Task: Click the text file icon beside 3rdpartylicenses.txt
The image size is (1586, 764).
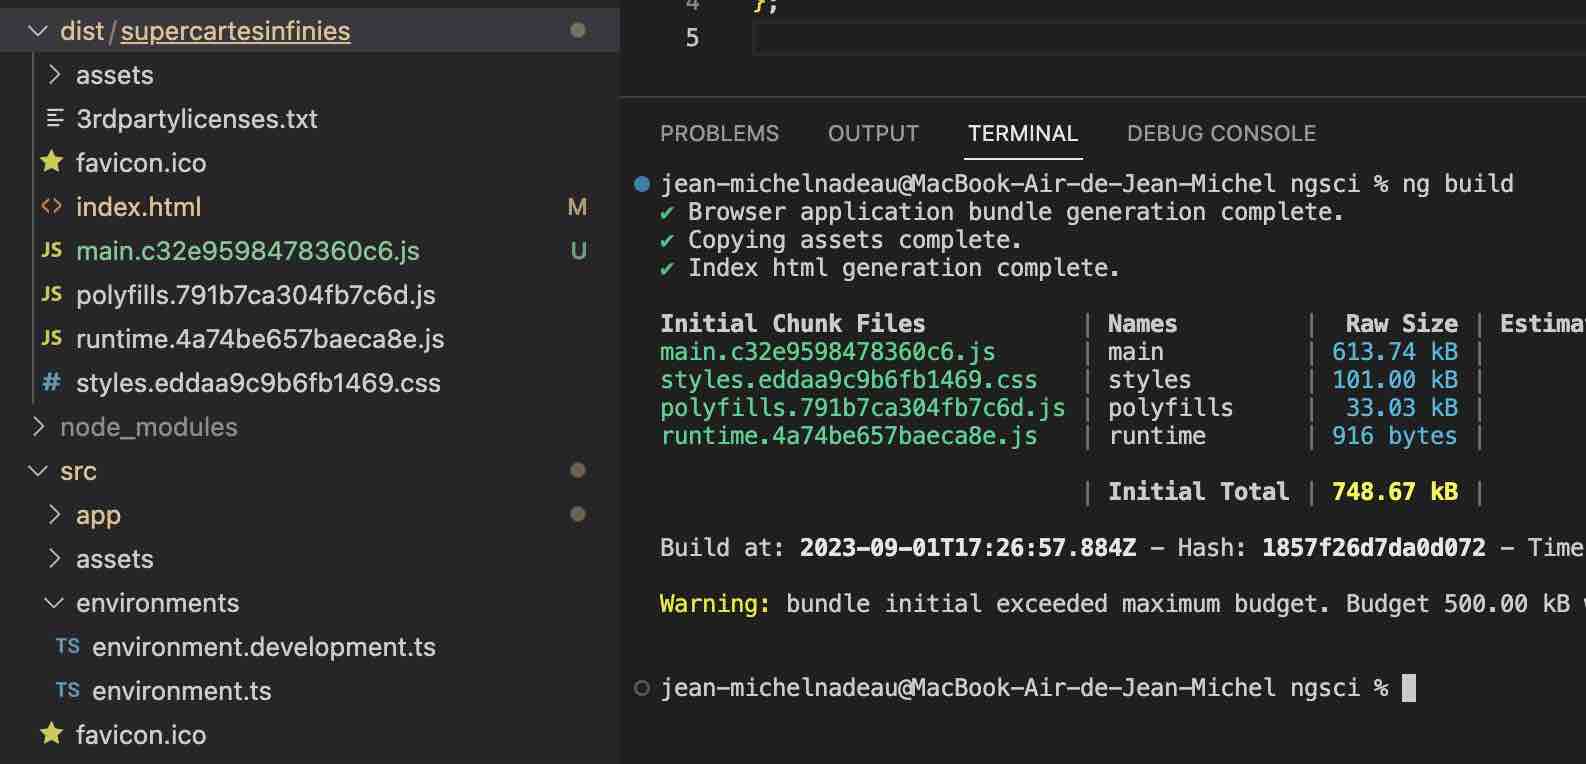Action: [55, 118]
